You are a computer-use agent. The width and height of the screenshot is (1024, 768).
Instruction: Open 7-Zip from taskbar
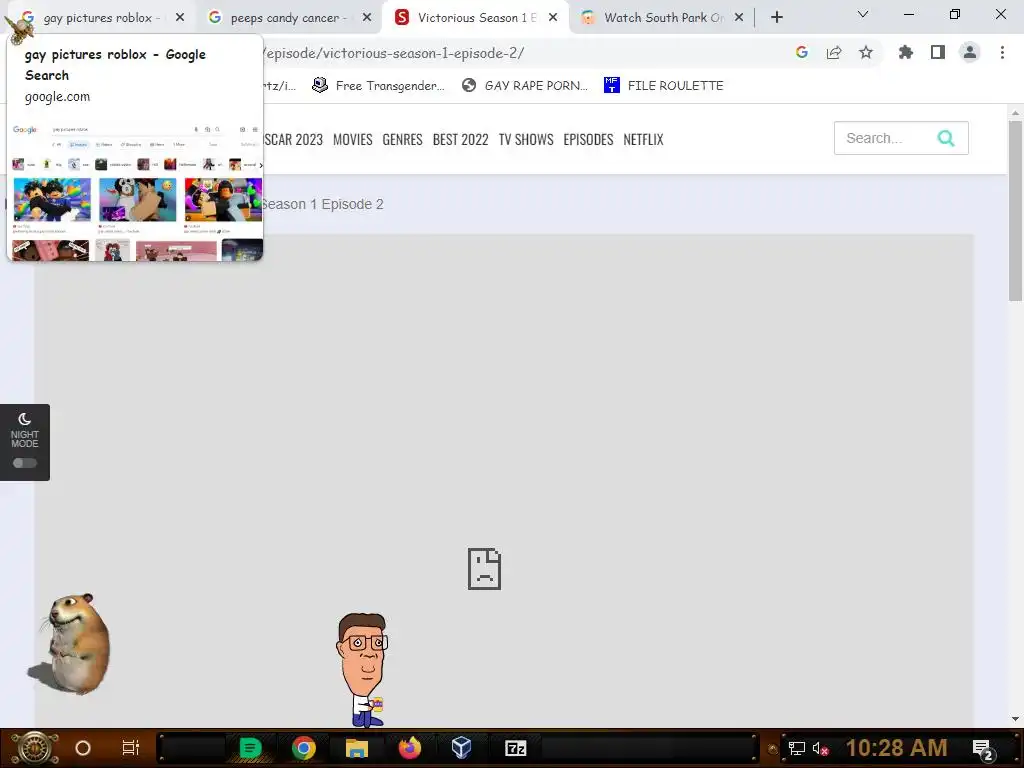(x=515, y=748)
